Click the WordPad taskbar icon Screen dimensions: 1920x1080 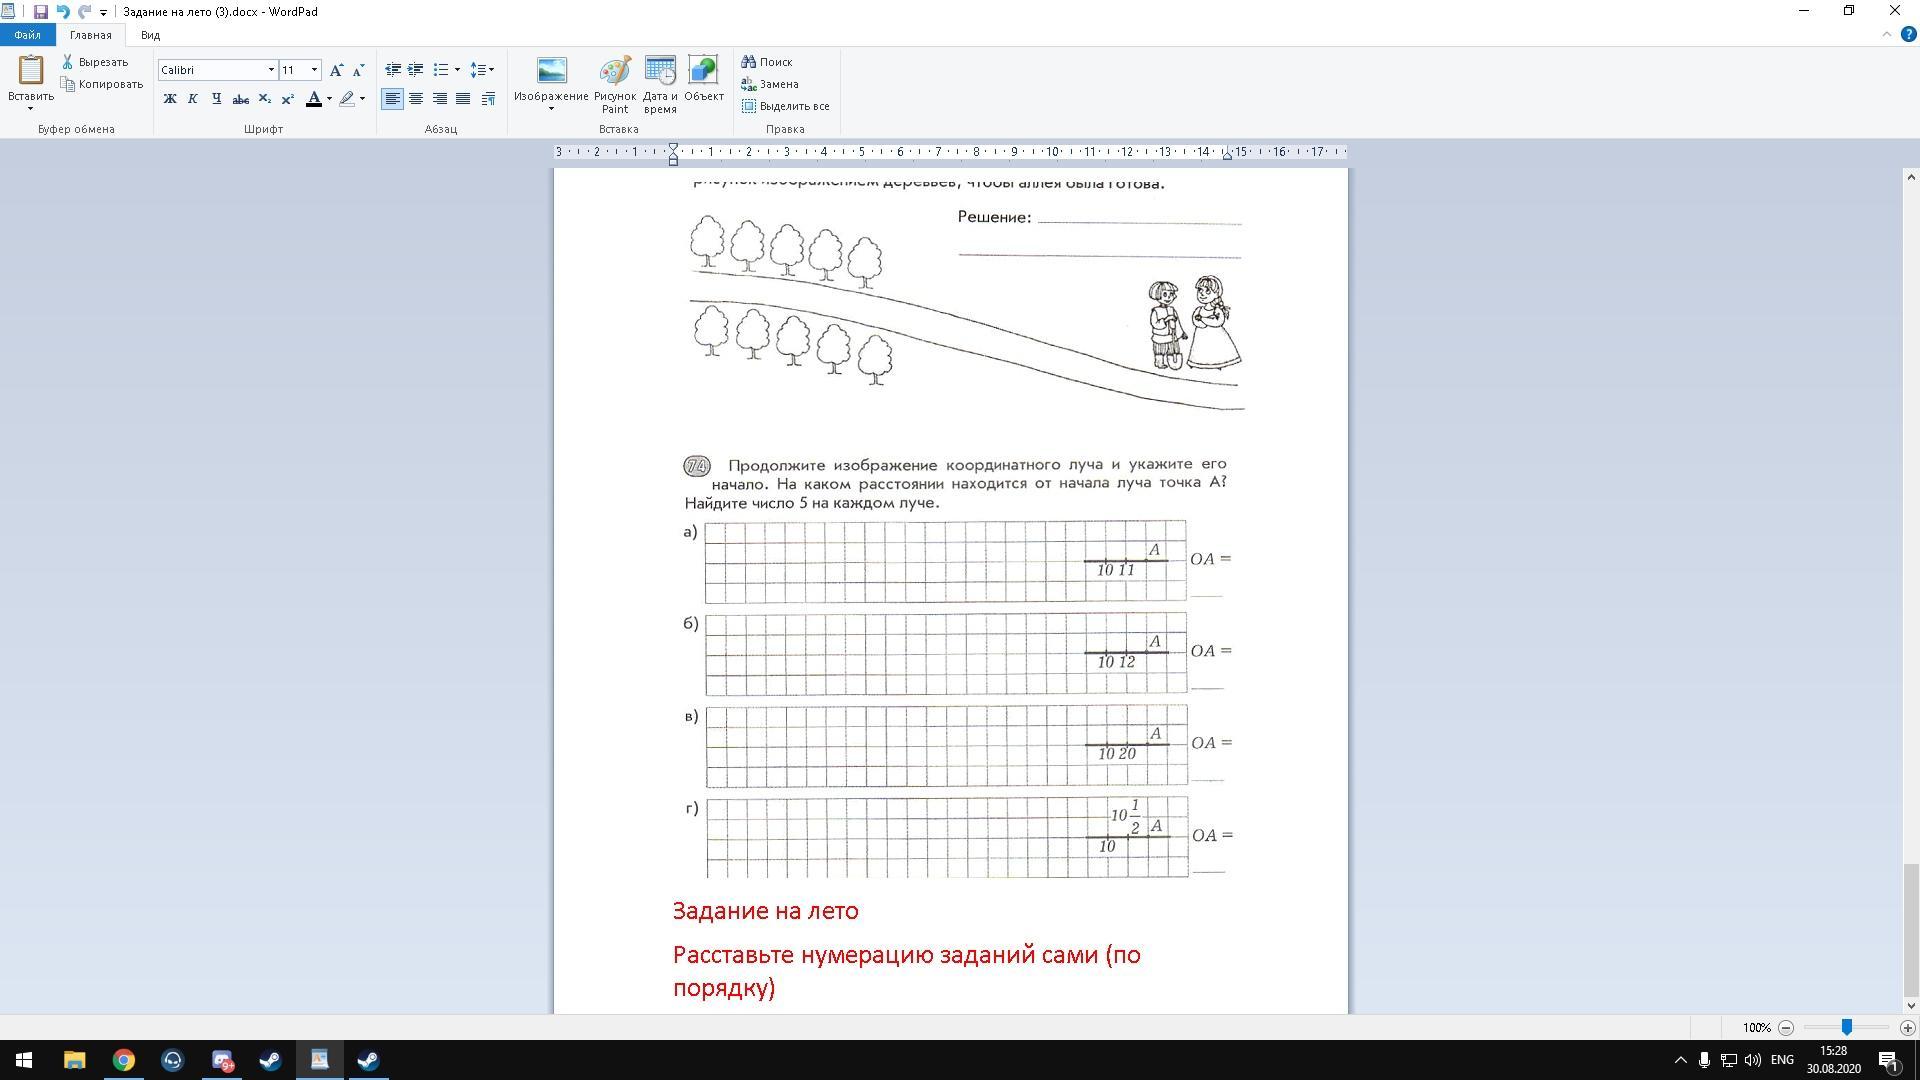(319, 1060)
